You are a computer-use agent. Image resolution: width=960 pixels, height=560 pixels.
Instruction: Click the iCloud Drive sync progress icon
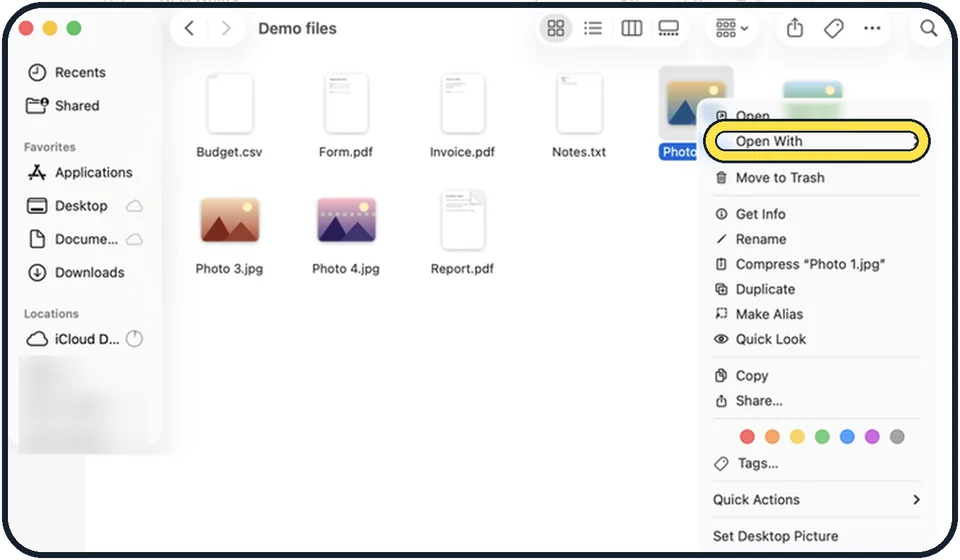point(134,338)
